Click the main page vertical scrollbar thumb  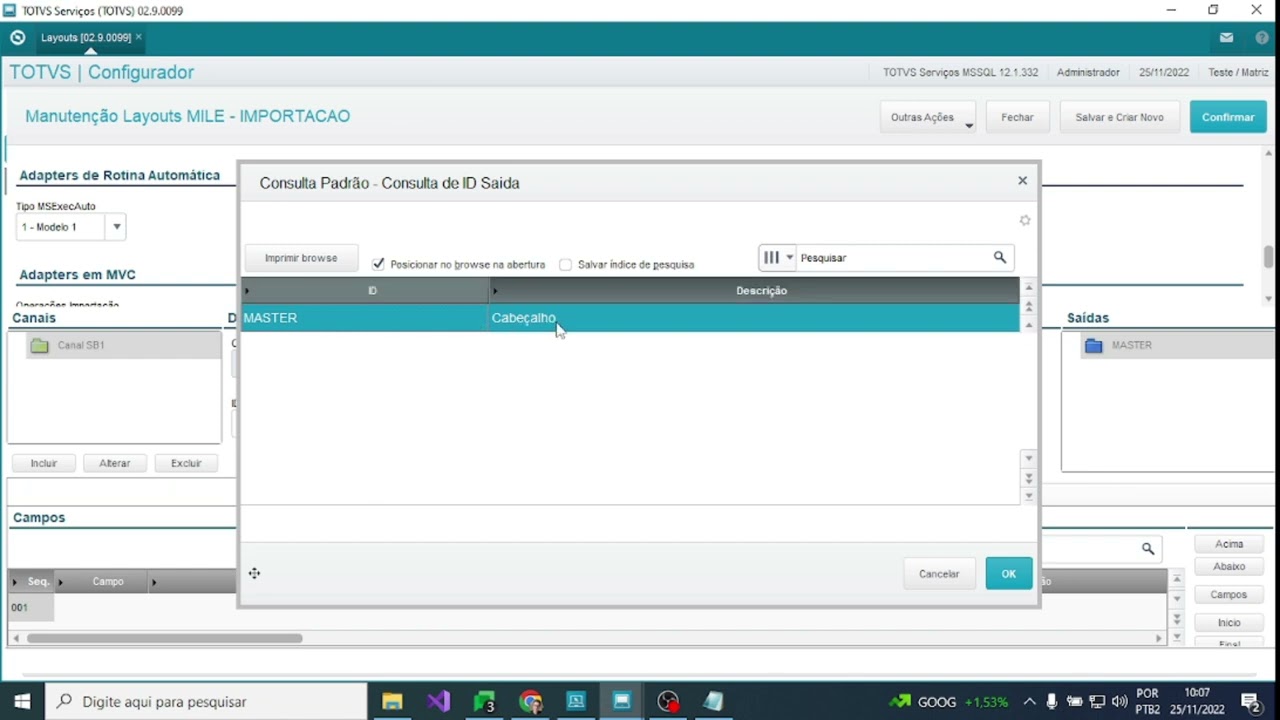(x=1268, y=257)
